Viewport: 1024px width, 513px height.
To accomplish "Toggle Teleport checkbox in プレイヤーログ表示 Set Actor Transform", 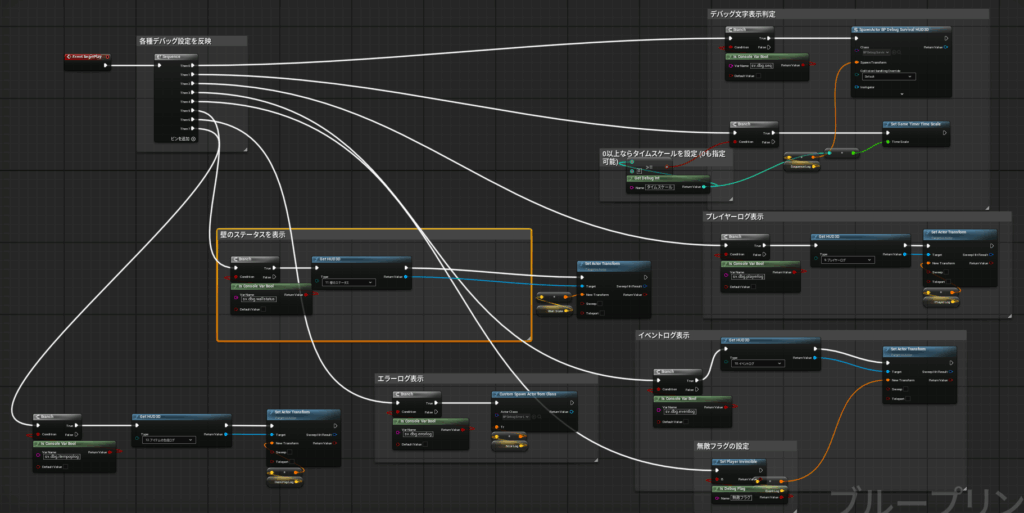I will [x=950, y=282].
